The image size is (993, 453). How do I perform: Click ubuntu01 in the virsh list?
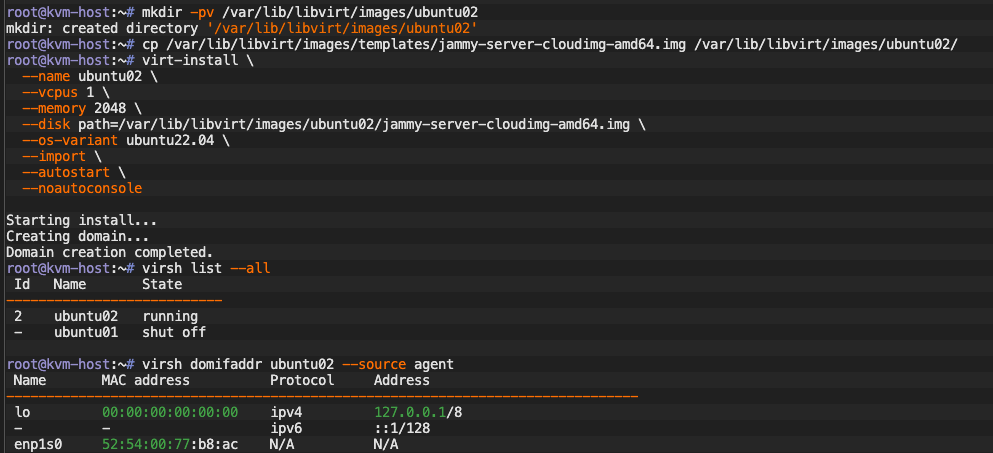click(x=86, y=332)
